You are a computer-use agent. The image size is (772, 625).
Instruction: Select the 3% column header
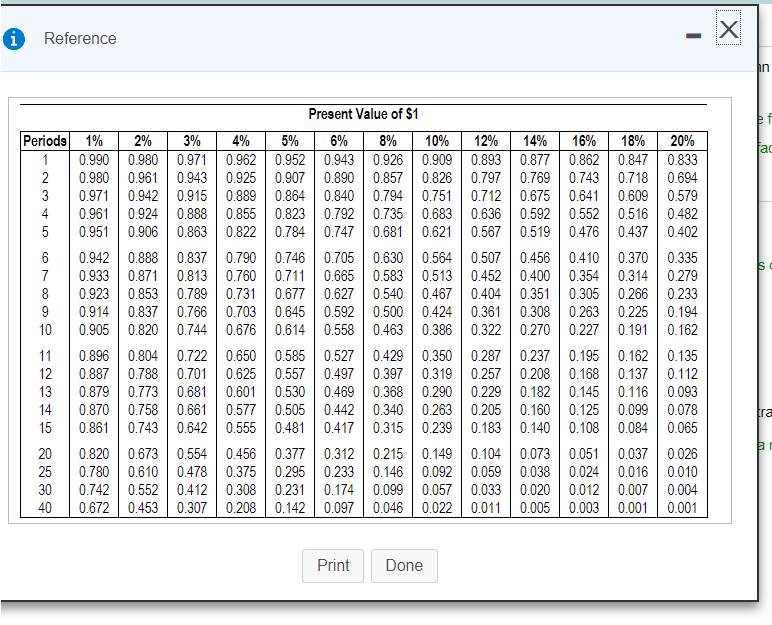pos(192,141)
